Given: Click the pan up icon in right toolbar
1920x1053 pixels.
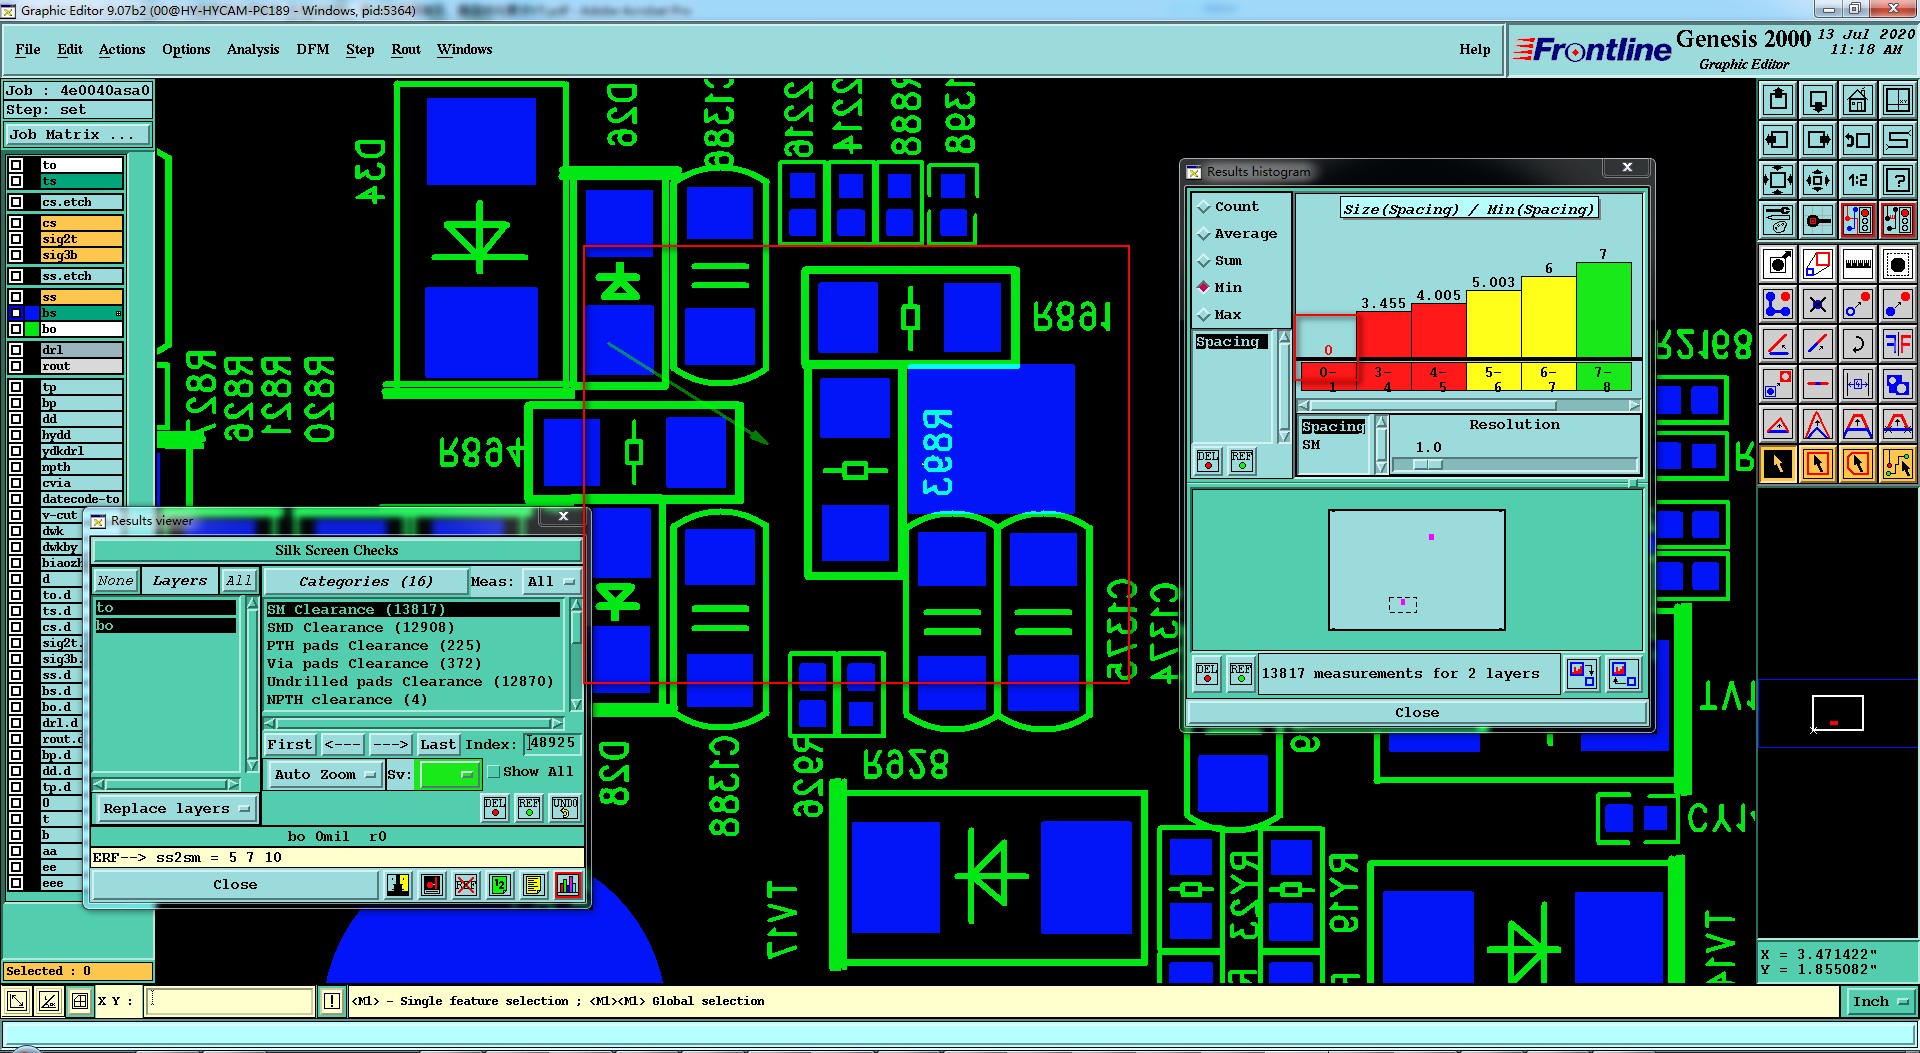Looking at the screenshot, I should pos(1778,100).
